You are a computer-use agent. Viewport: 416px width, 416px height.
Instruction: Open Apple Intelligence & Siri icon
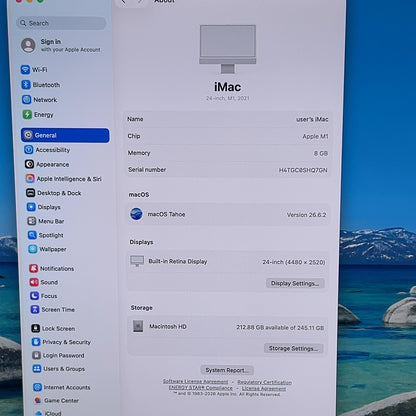tap(30, 178)
